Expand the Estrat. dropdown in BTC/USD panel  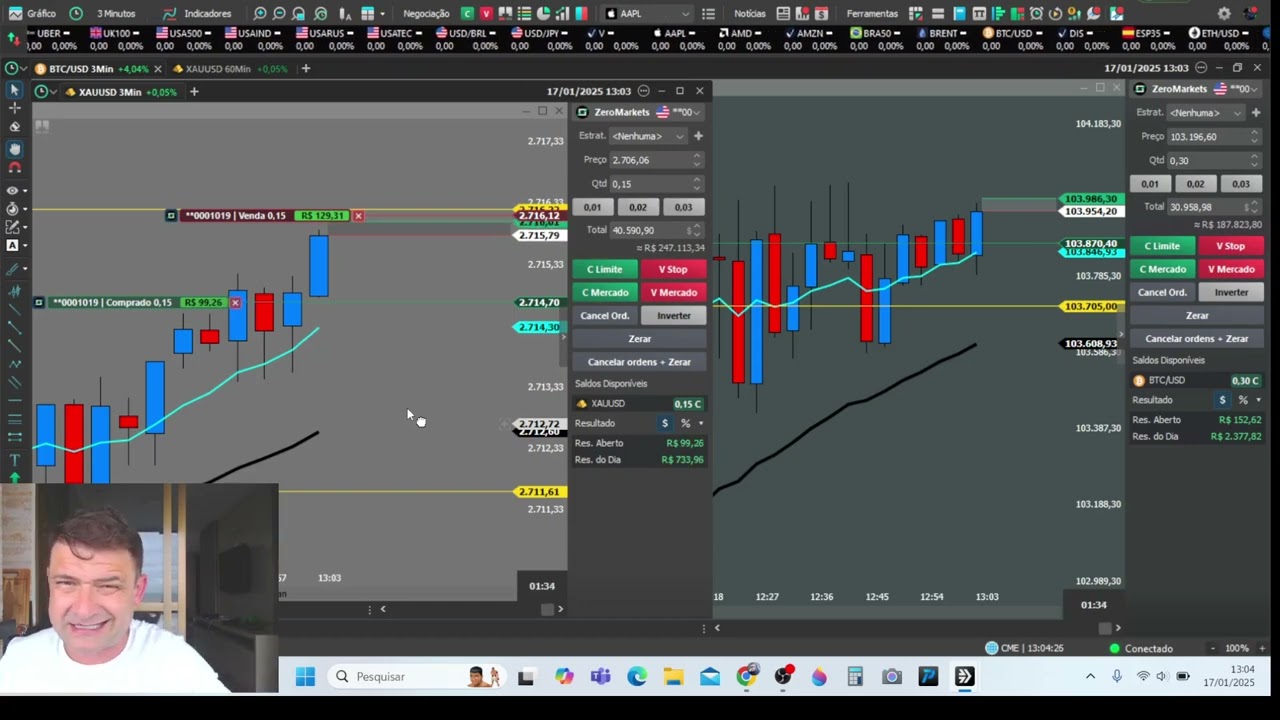coord(1206,113)
